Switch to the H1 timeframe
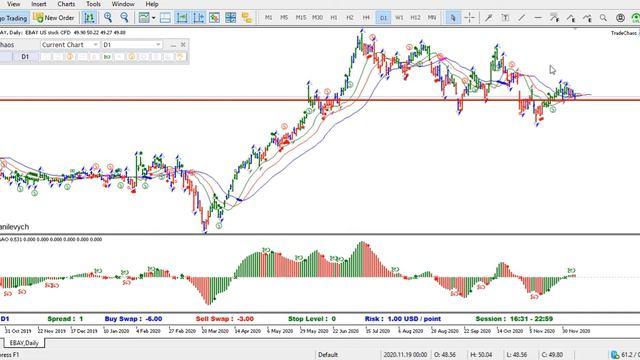This screenshot has width=640, height=360. click(333, 18)
